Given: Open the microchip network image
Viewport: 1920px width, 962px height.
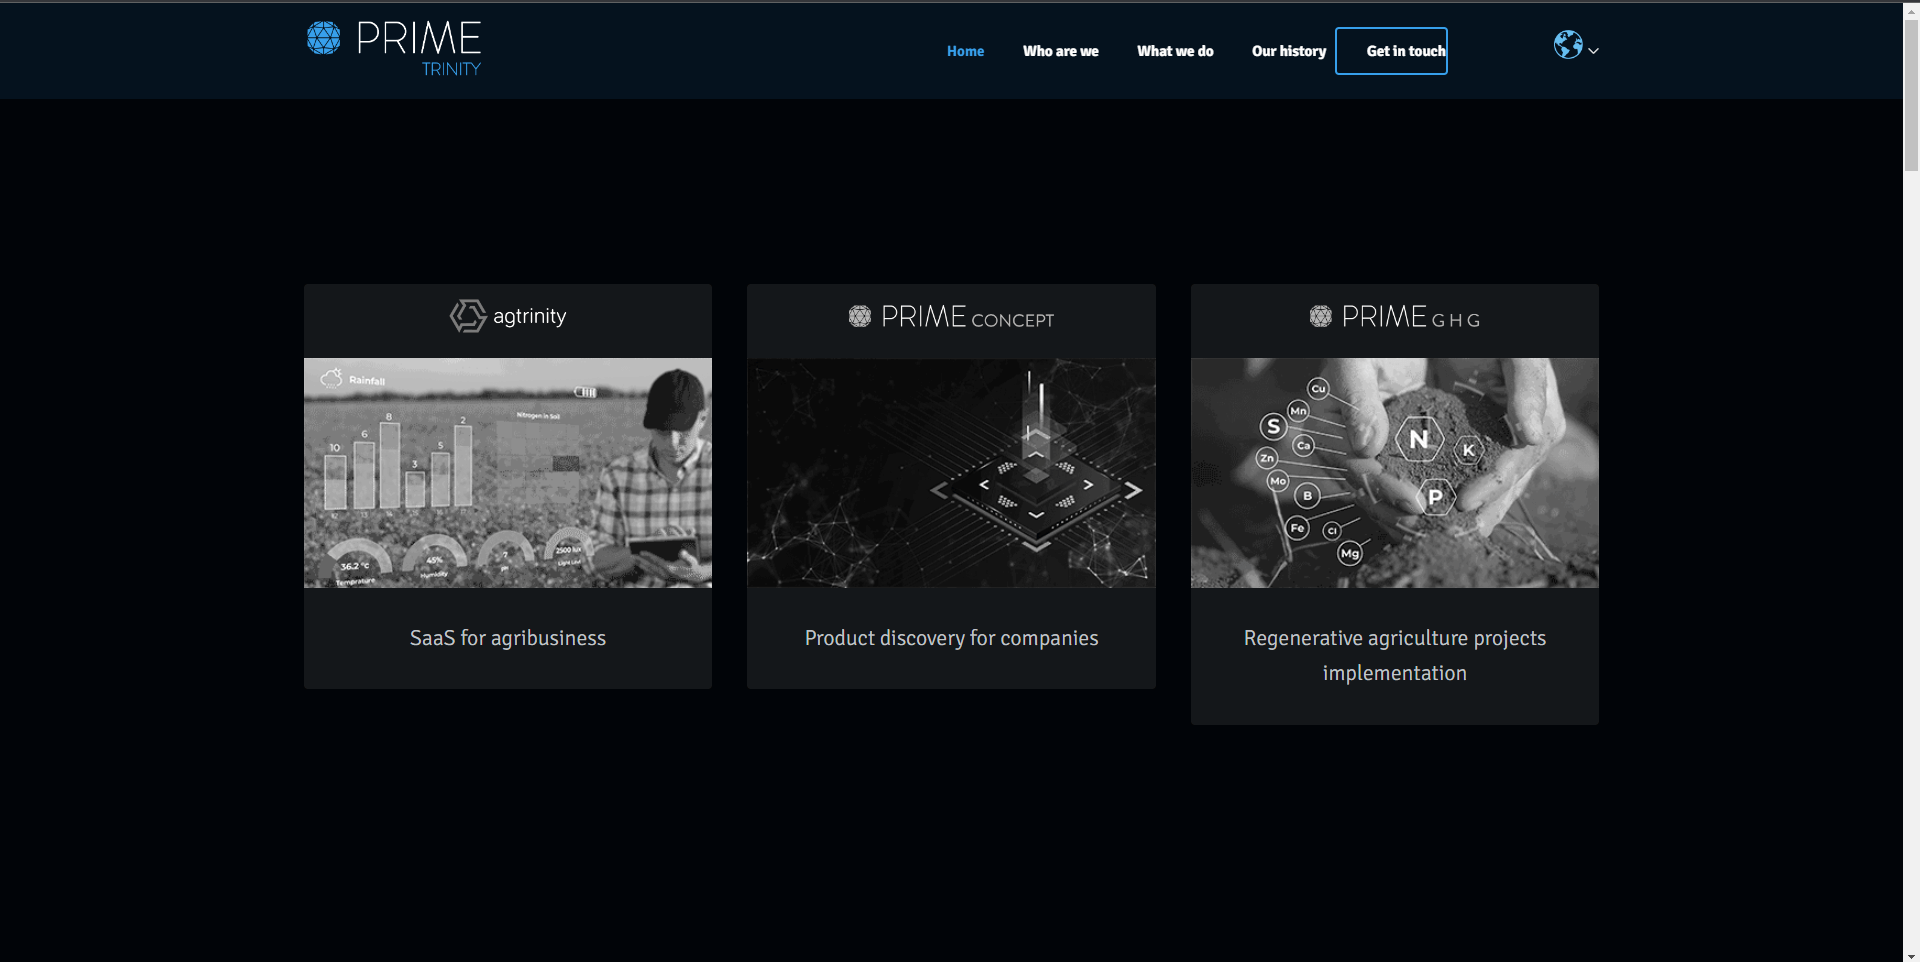Looking at the screenshot, I should (951, 472).
